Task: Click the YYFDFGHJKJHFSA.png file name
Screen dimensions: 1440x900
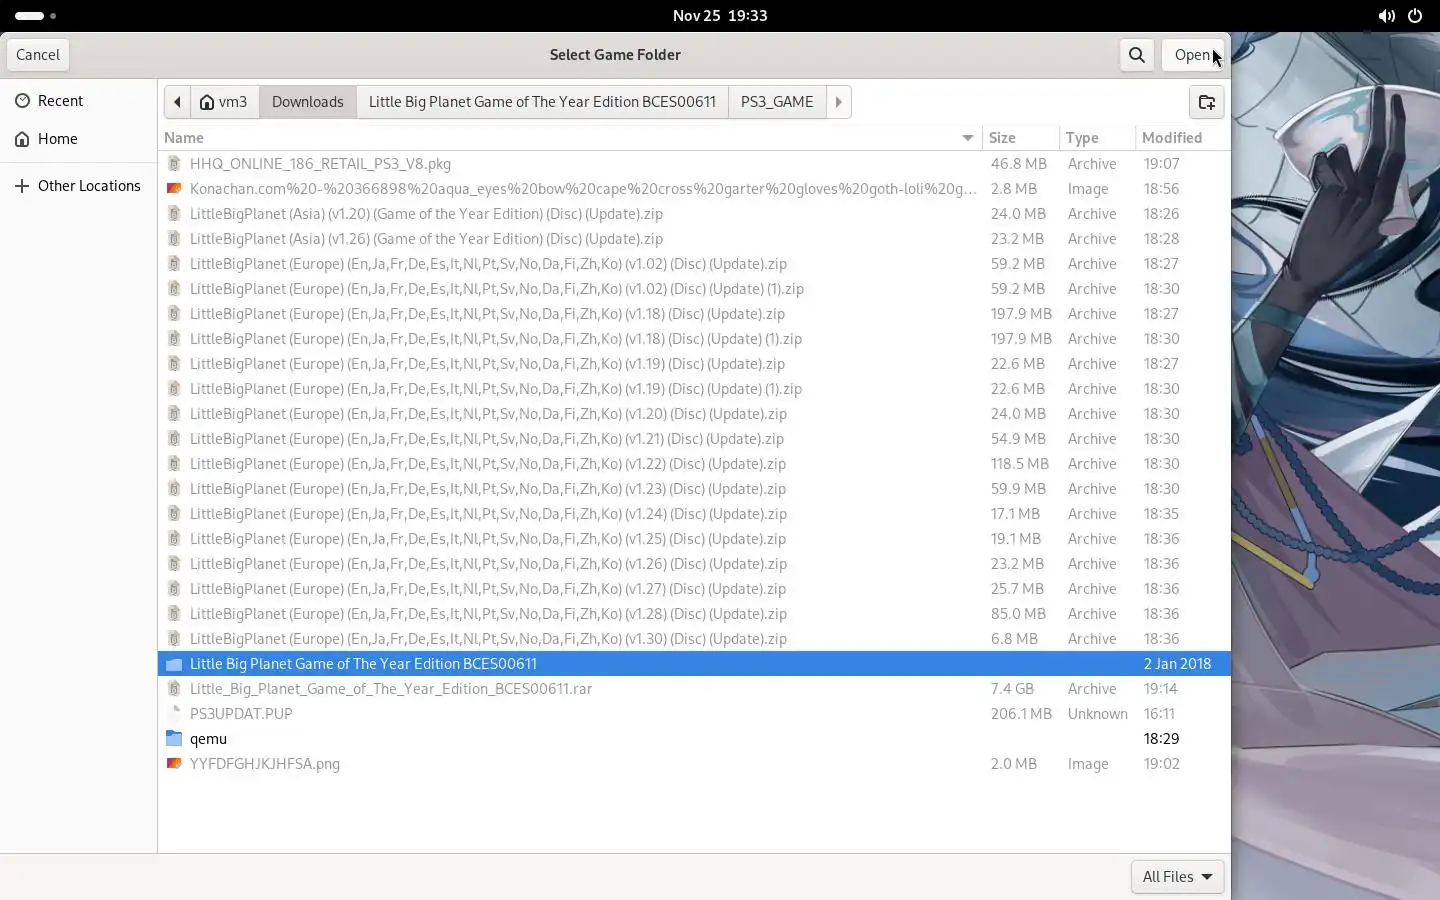Action: [x=265, y=764]
